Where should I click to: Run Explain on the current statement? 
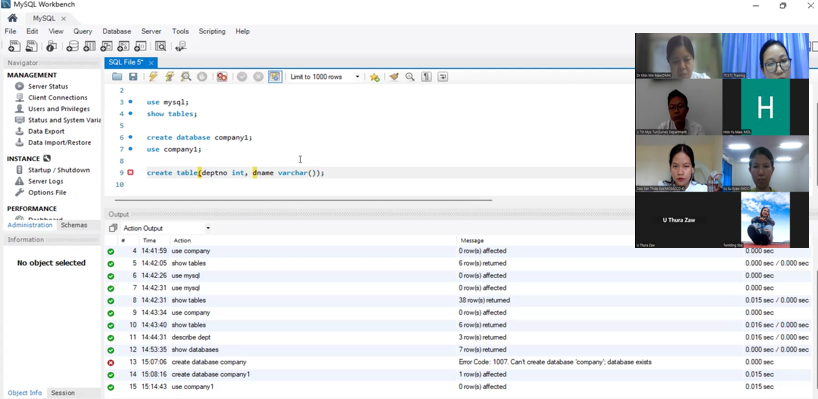click(185, 77)
